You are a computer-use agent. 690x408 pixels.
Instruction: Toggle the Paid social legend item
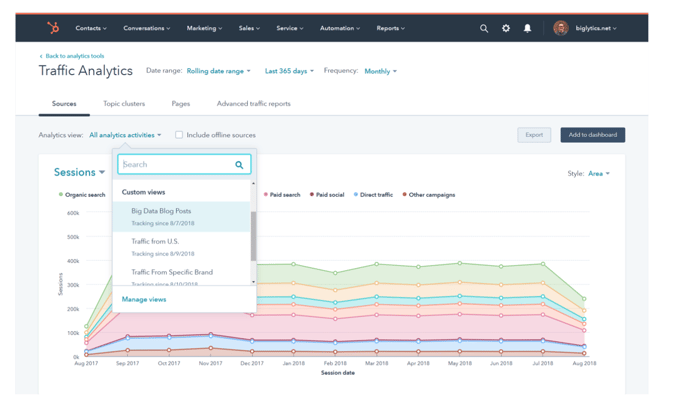click(327, 195)
